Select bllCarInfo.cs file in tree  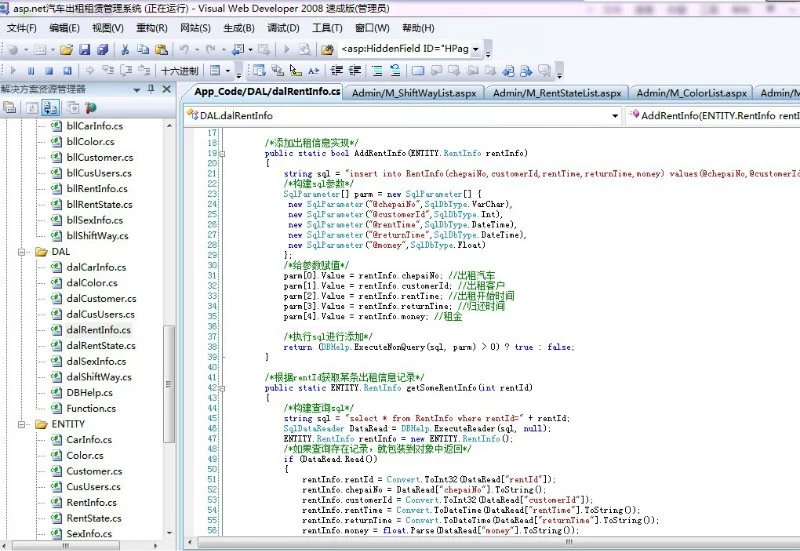pos(94,126)
